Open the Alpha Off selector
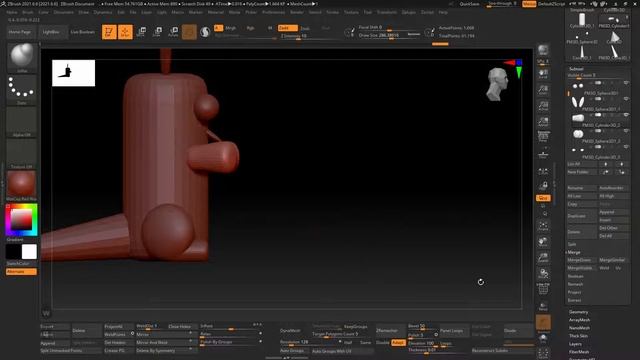This screenshot has width=640, height=360. pos(22,122)
